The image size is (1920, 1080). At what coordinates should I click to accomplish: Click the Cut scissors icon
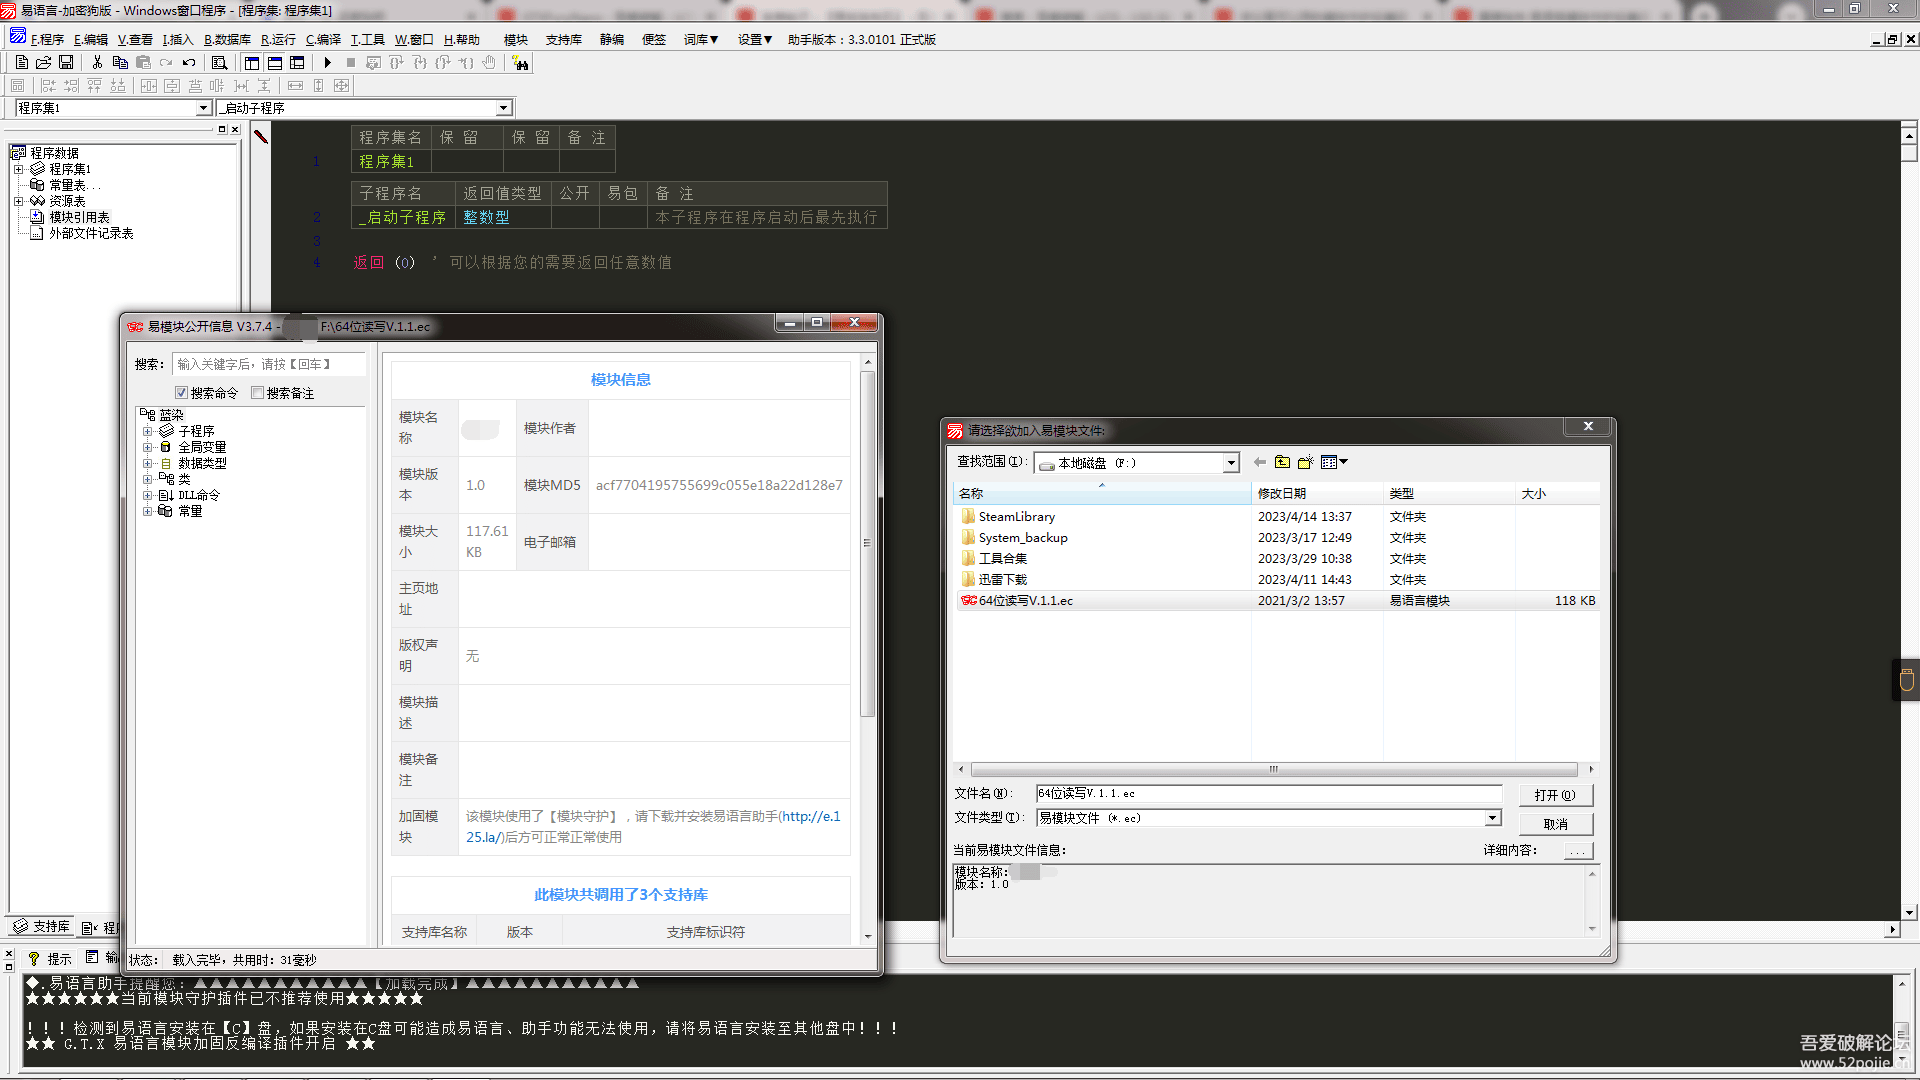[97, 62]
